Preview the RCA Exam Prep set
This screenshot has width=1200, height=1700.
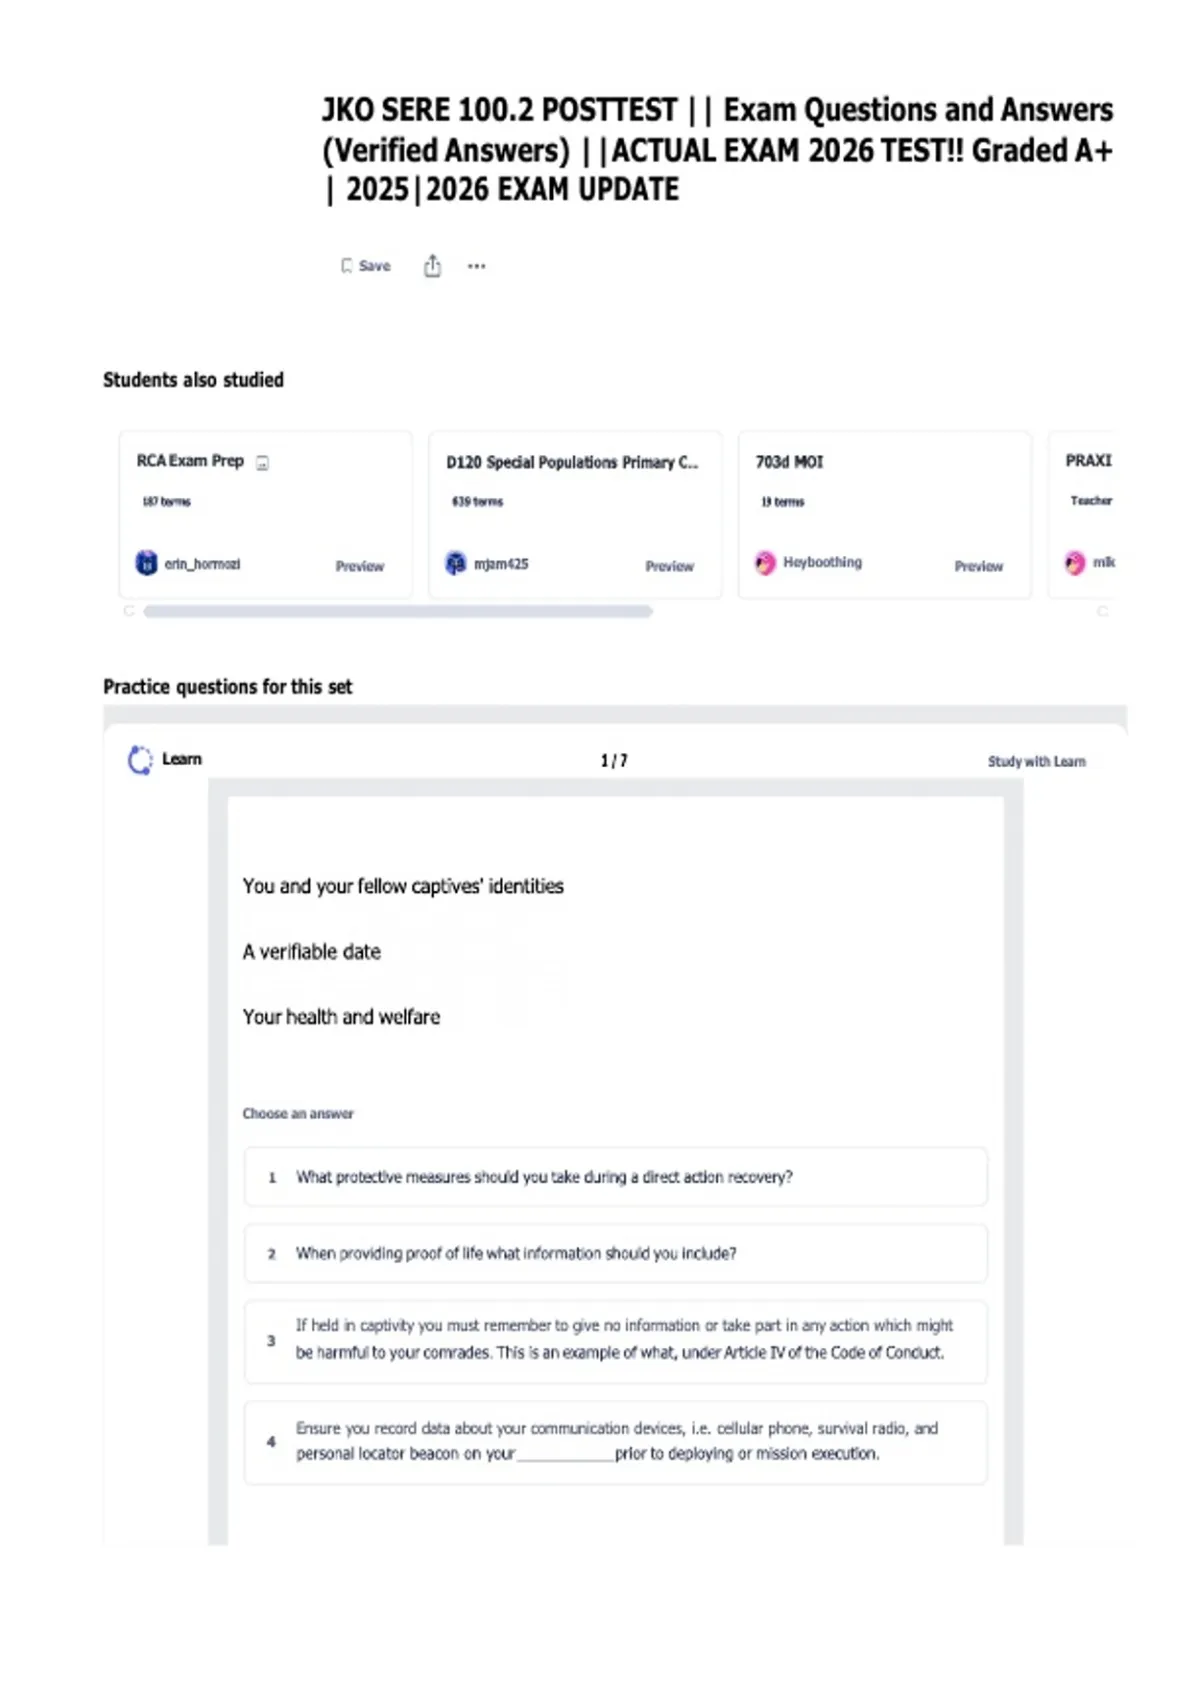click(x=360, y=566)
